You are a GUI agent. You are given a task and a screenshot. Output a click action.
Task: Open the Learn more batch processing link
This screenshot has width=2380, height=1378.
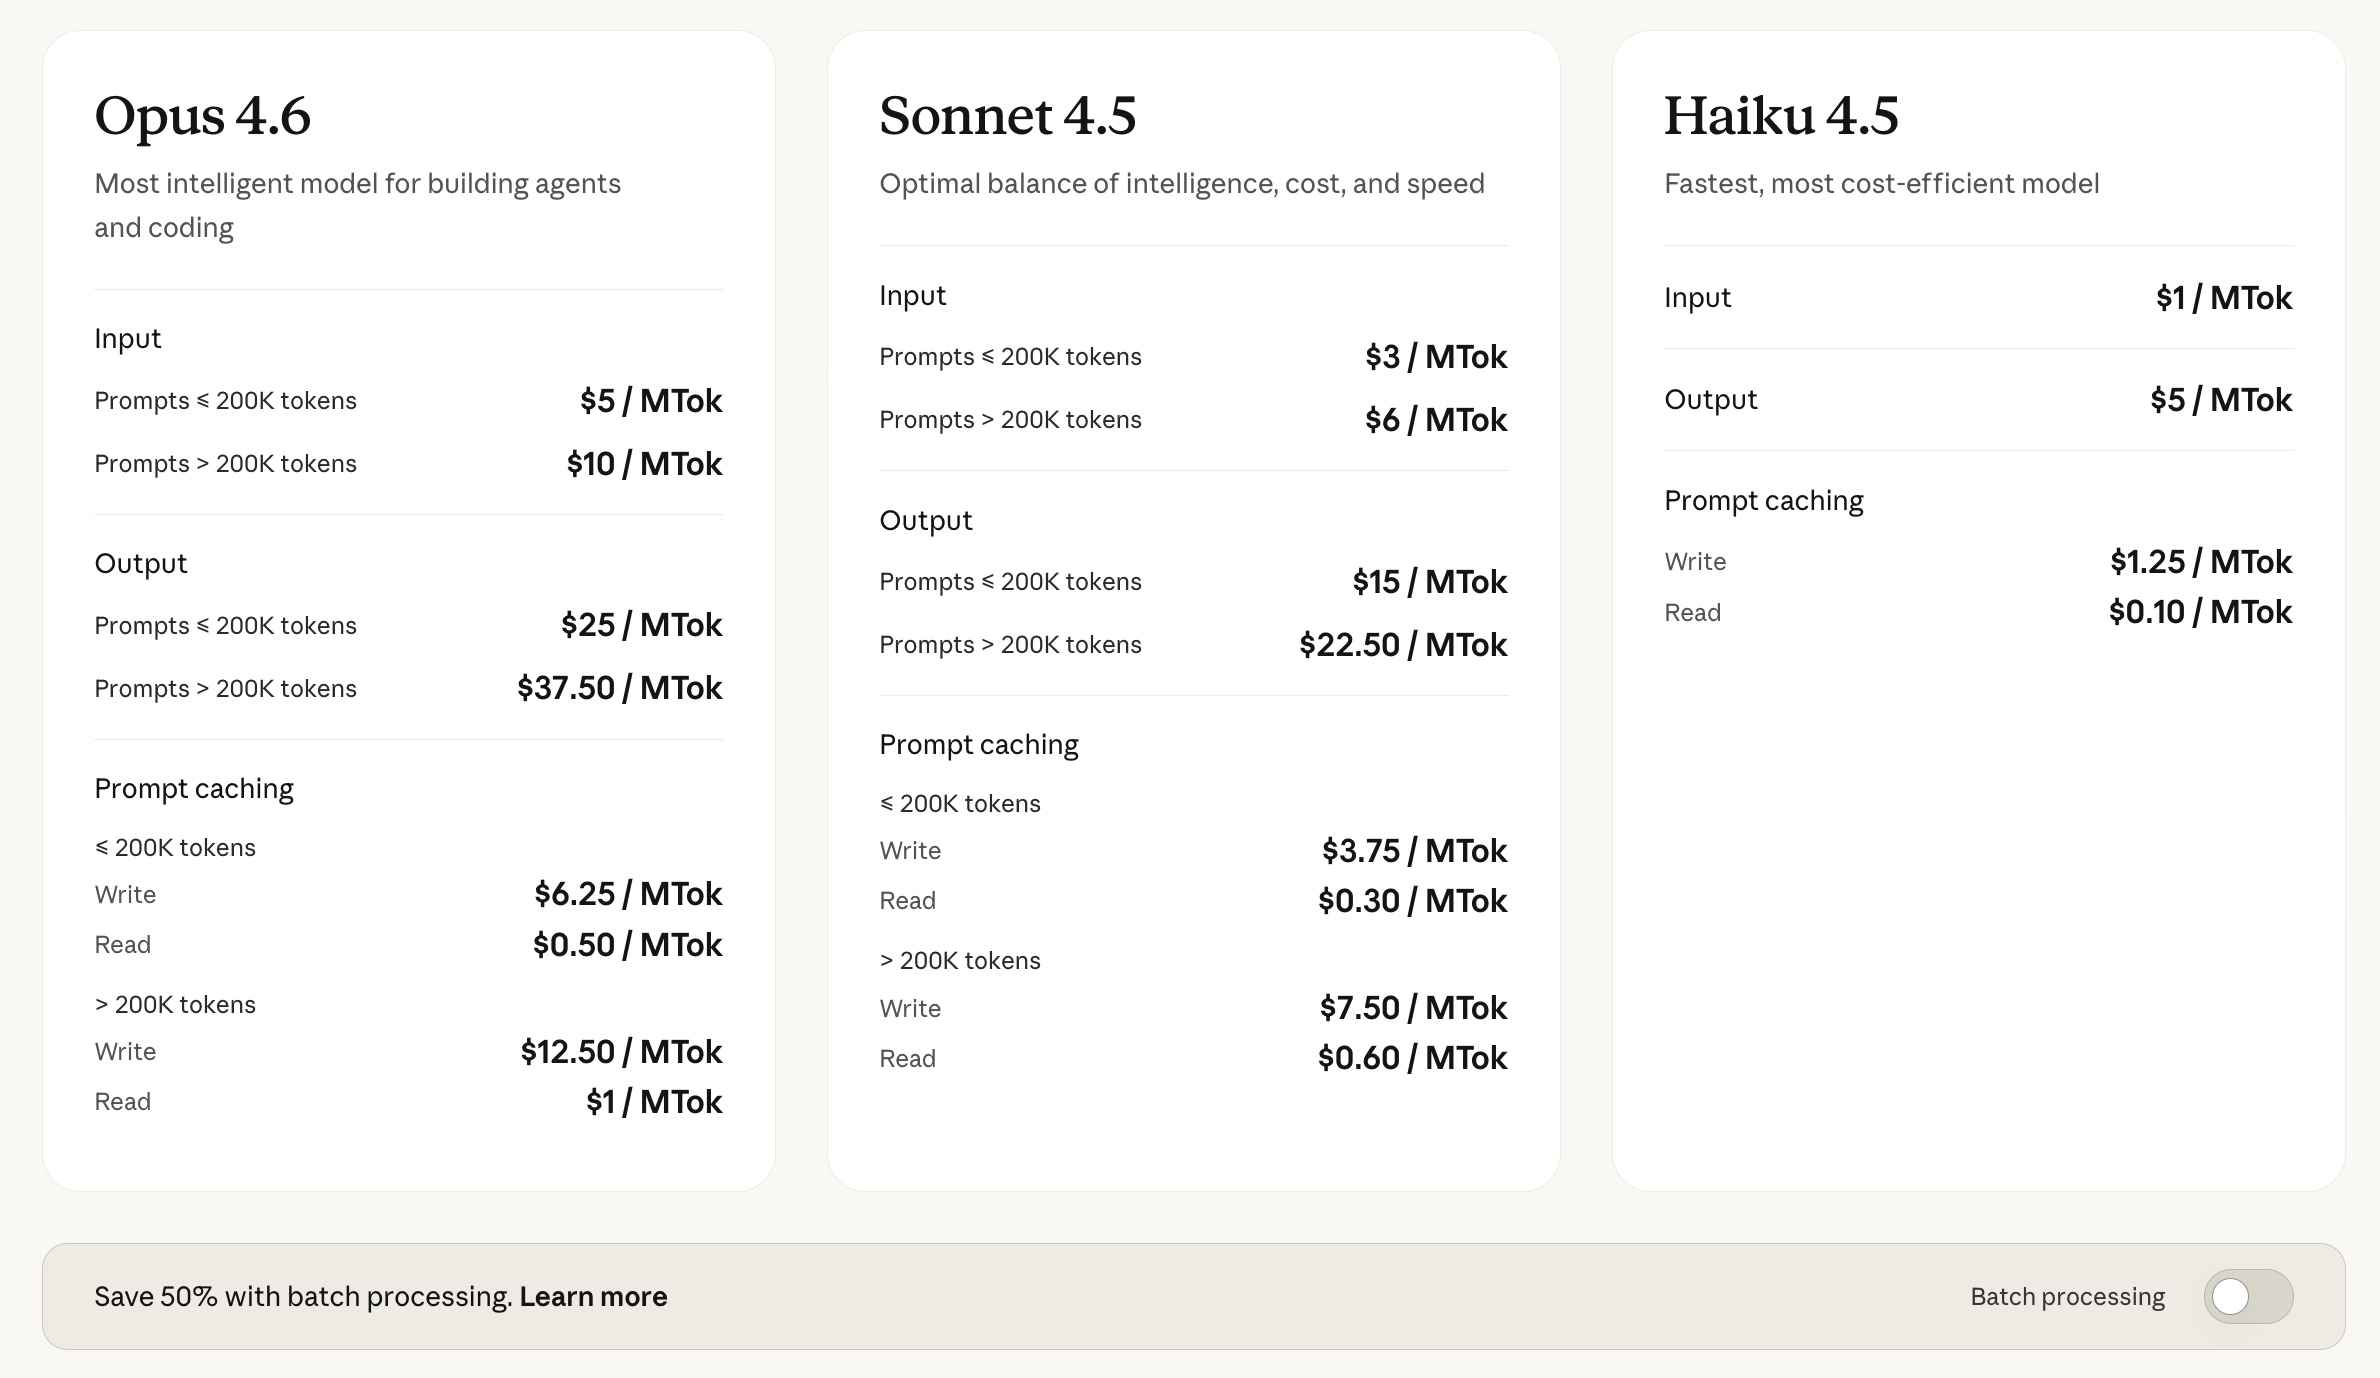point(593,1296)
